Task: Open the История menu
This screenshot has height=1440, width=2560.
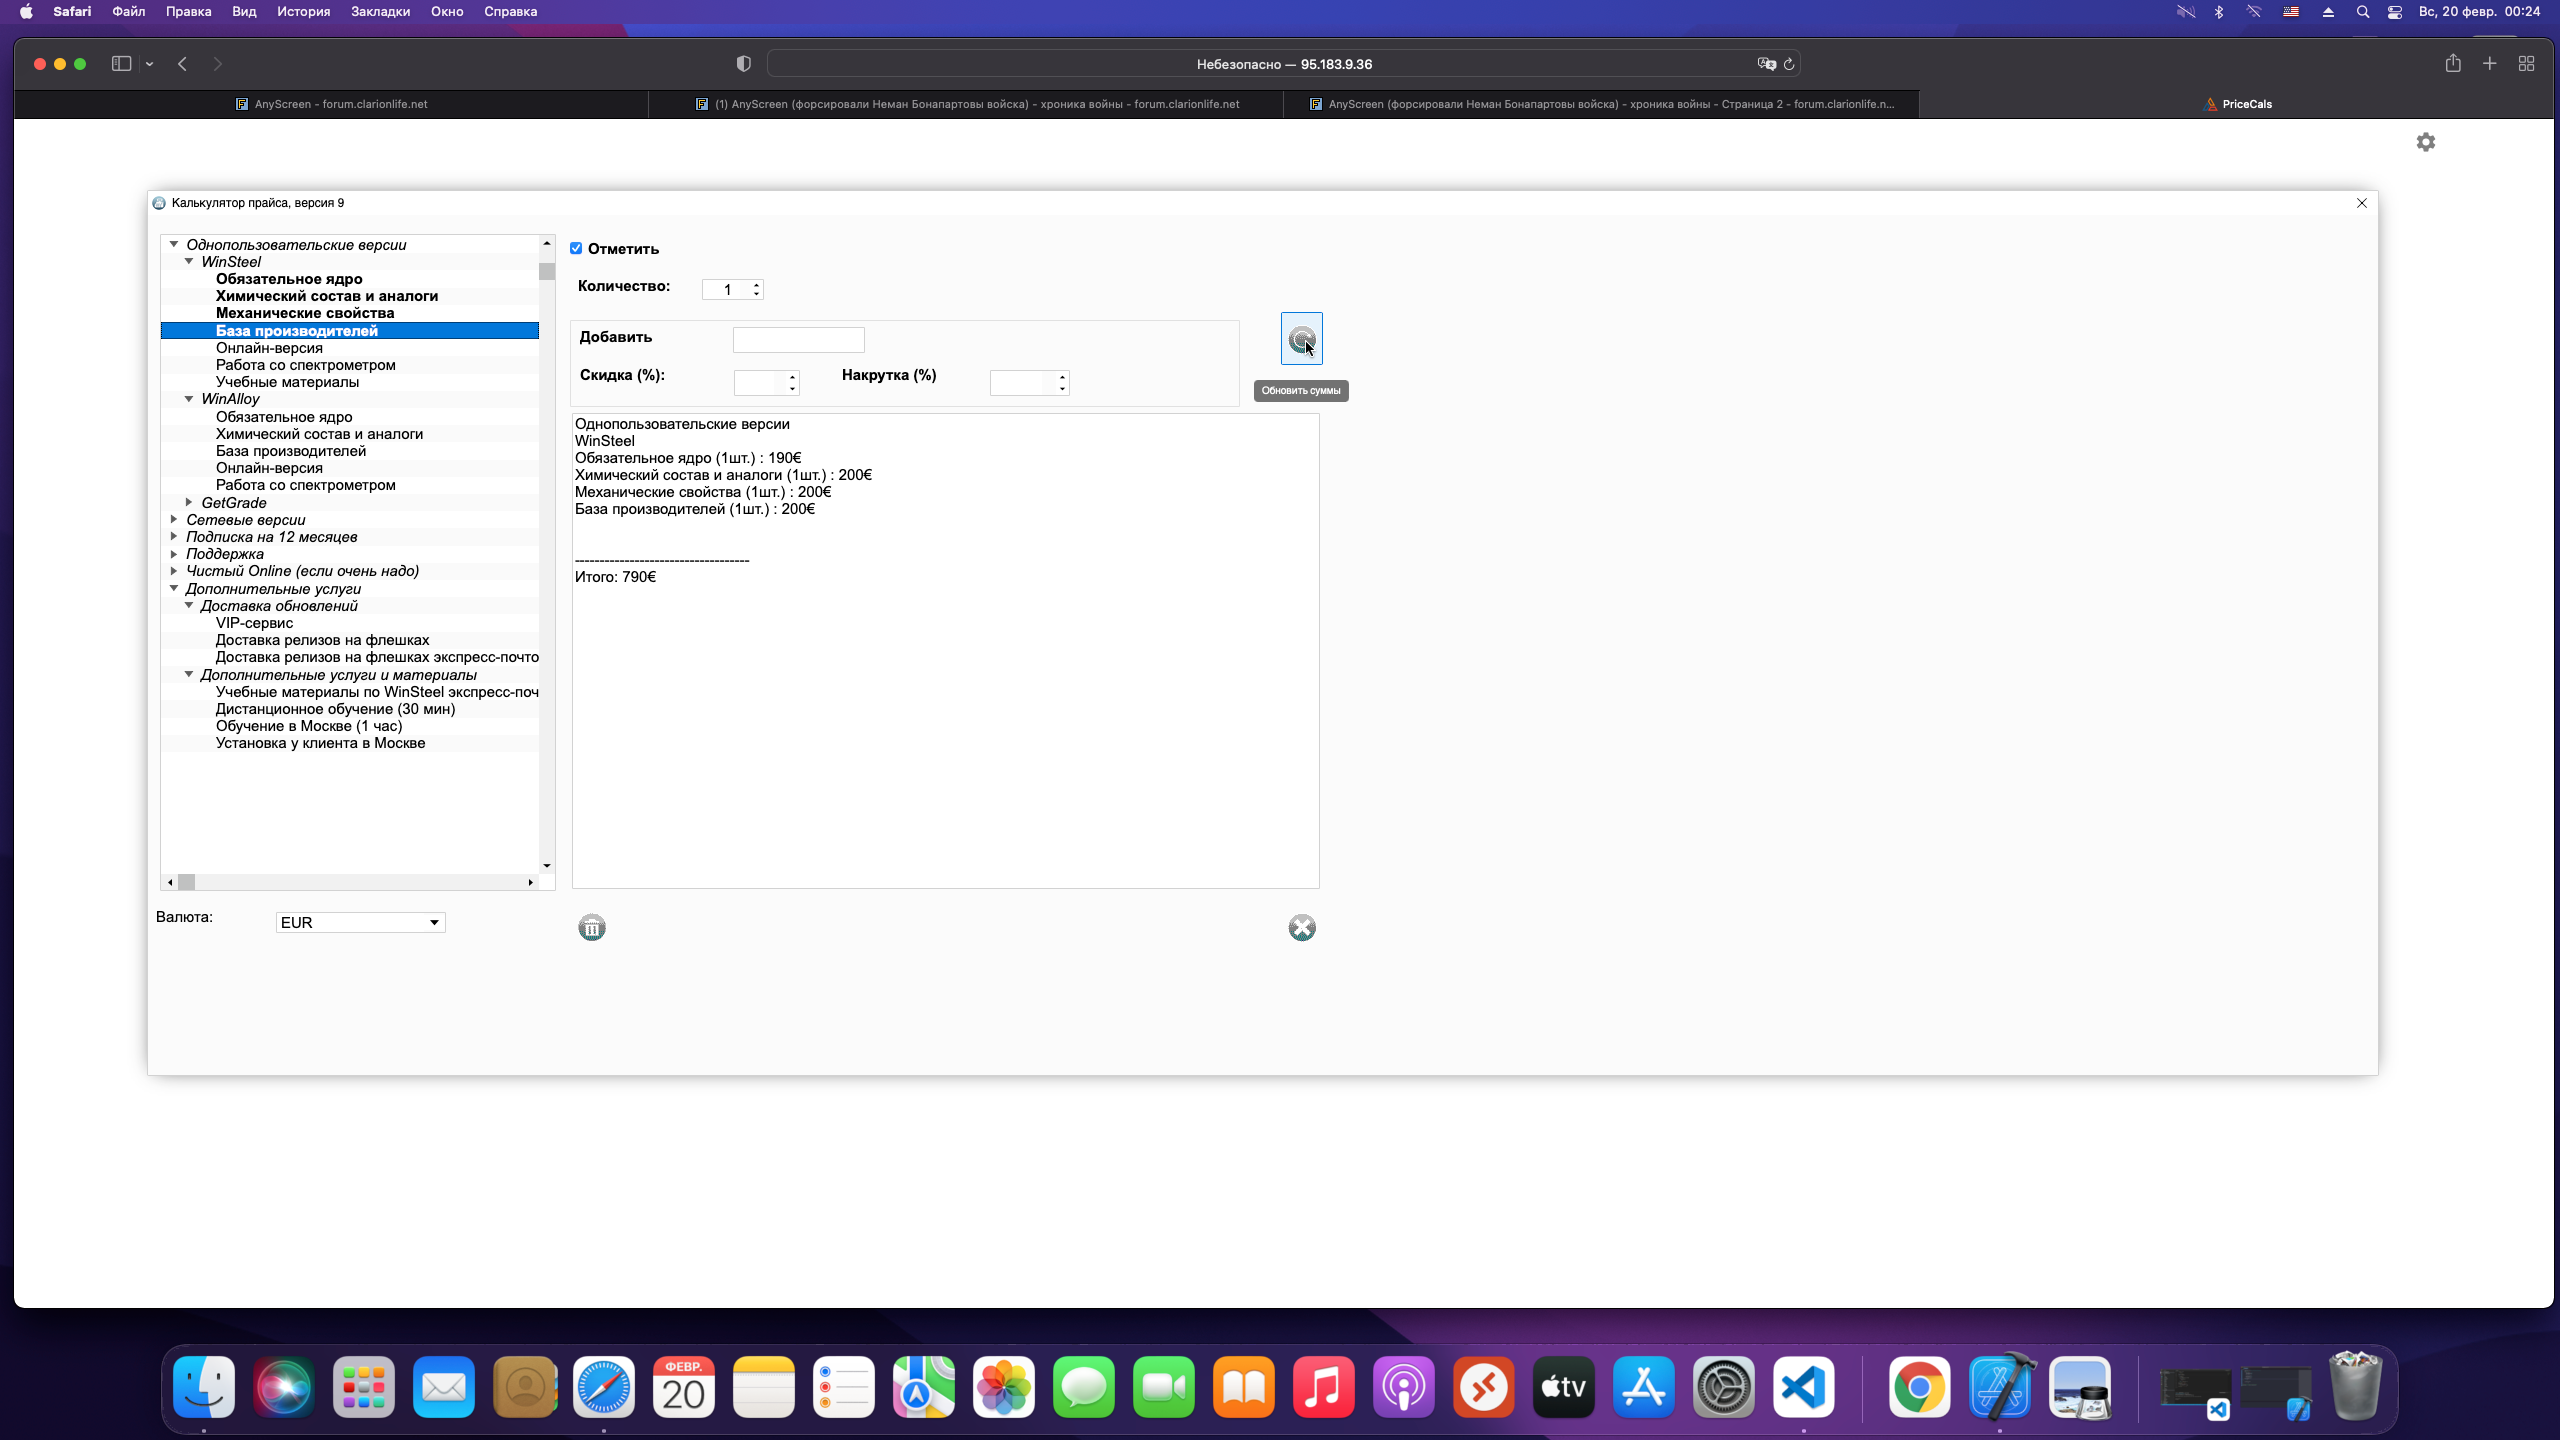Action: 303,11
